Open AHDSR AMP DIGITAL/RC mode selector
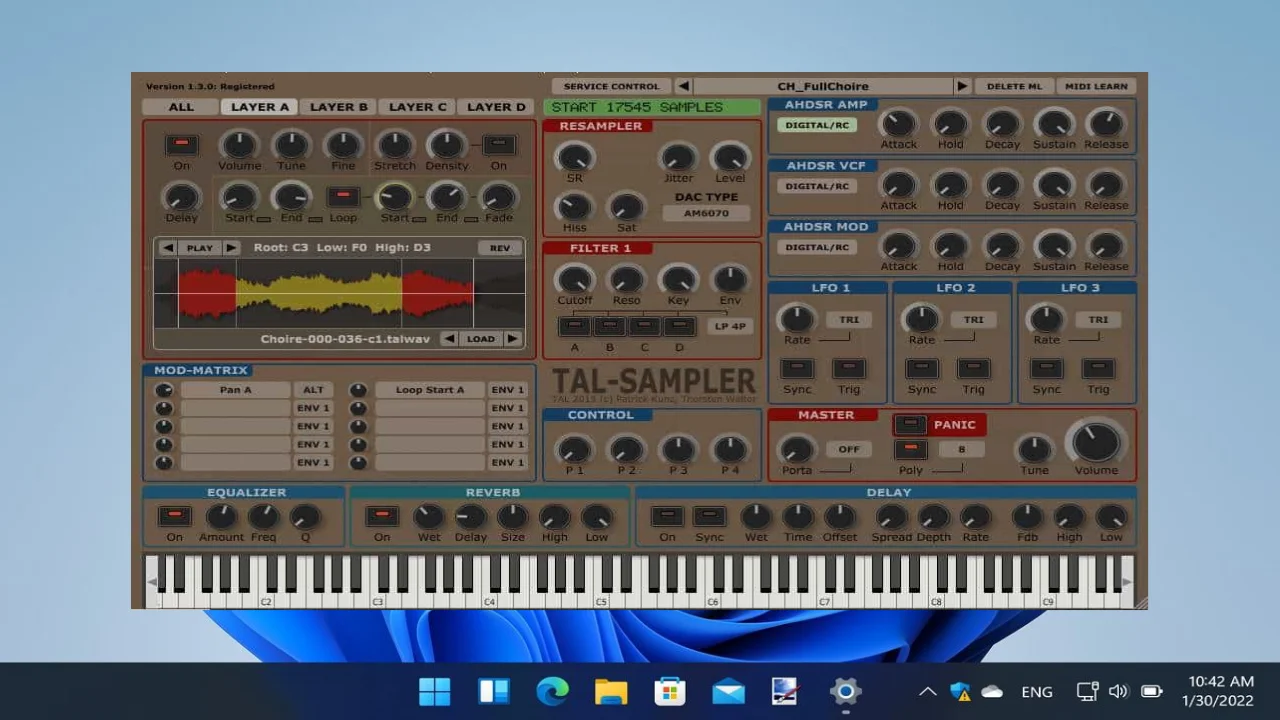The height and width of the screenshot is (720, 1280). (817, 125)
